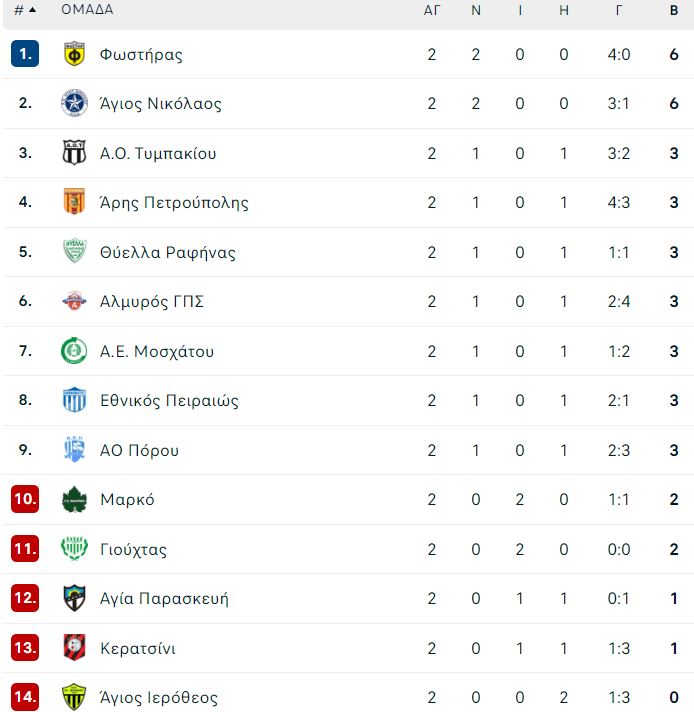The height and width of the screenshot is (712, 694).
Task: Select the ΟΜΑΔΑ column header
Action: click(x=87, y=10)
